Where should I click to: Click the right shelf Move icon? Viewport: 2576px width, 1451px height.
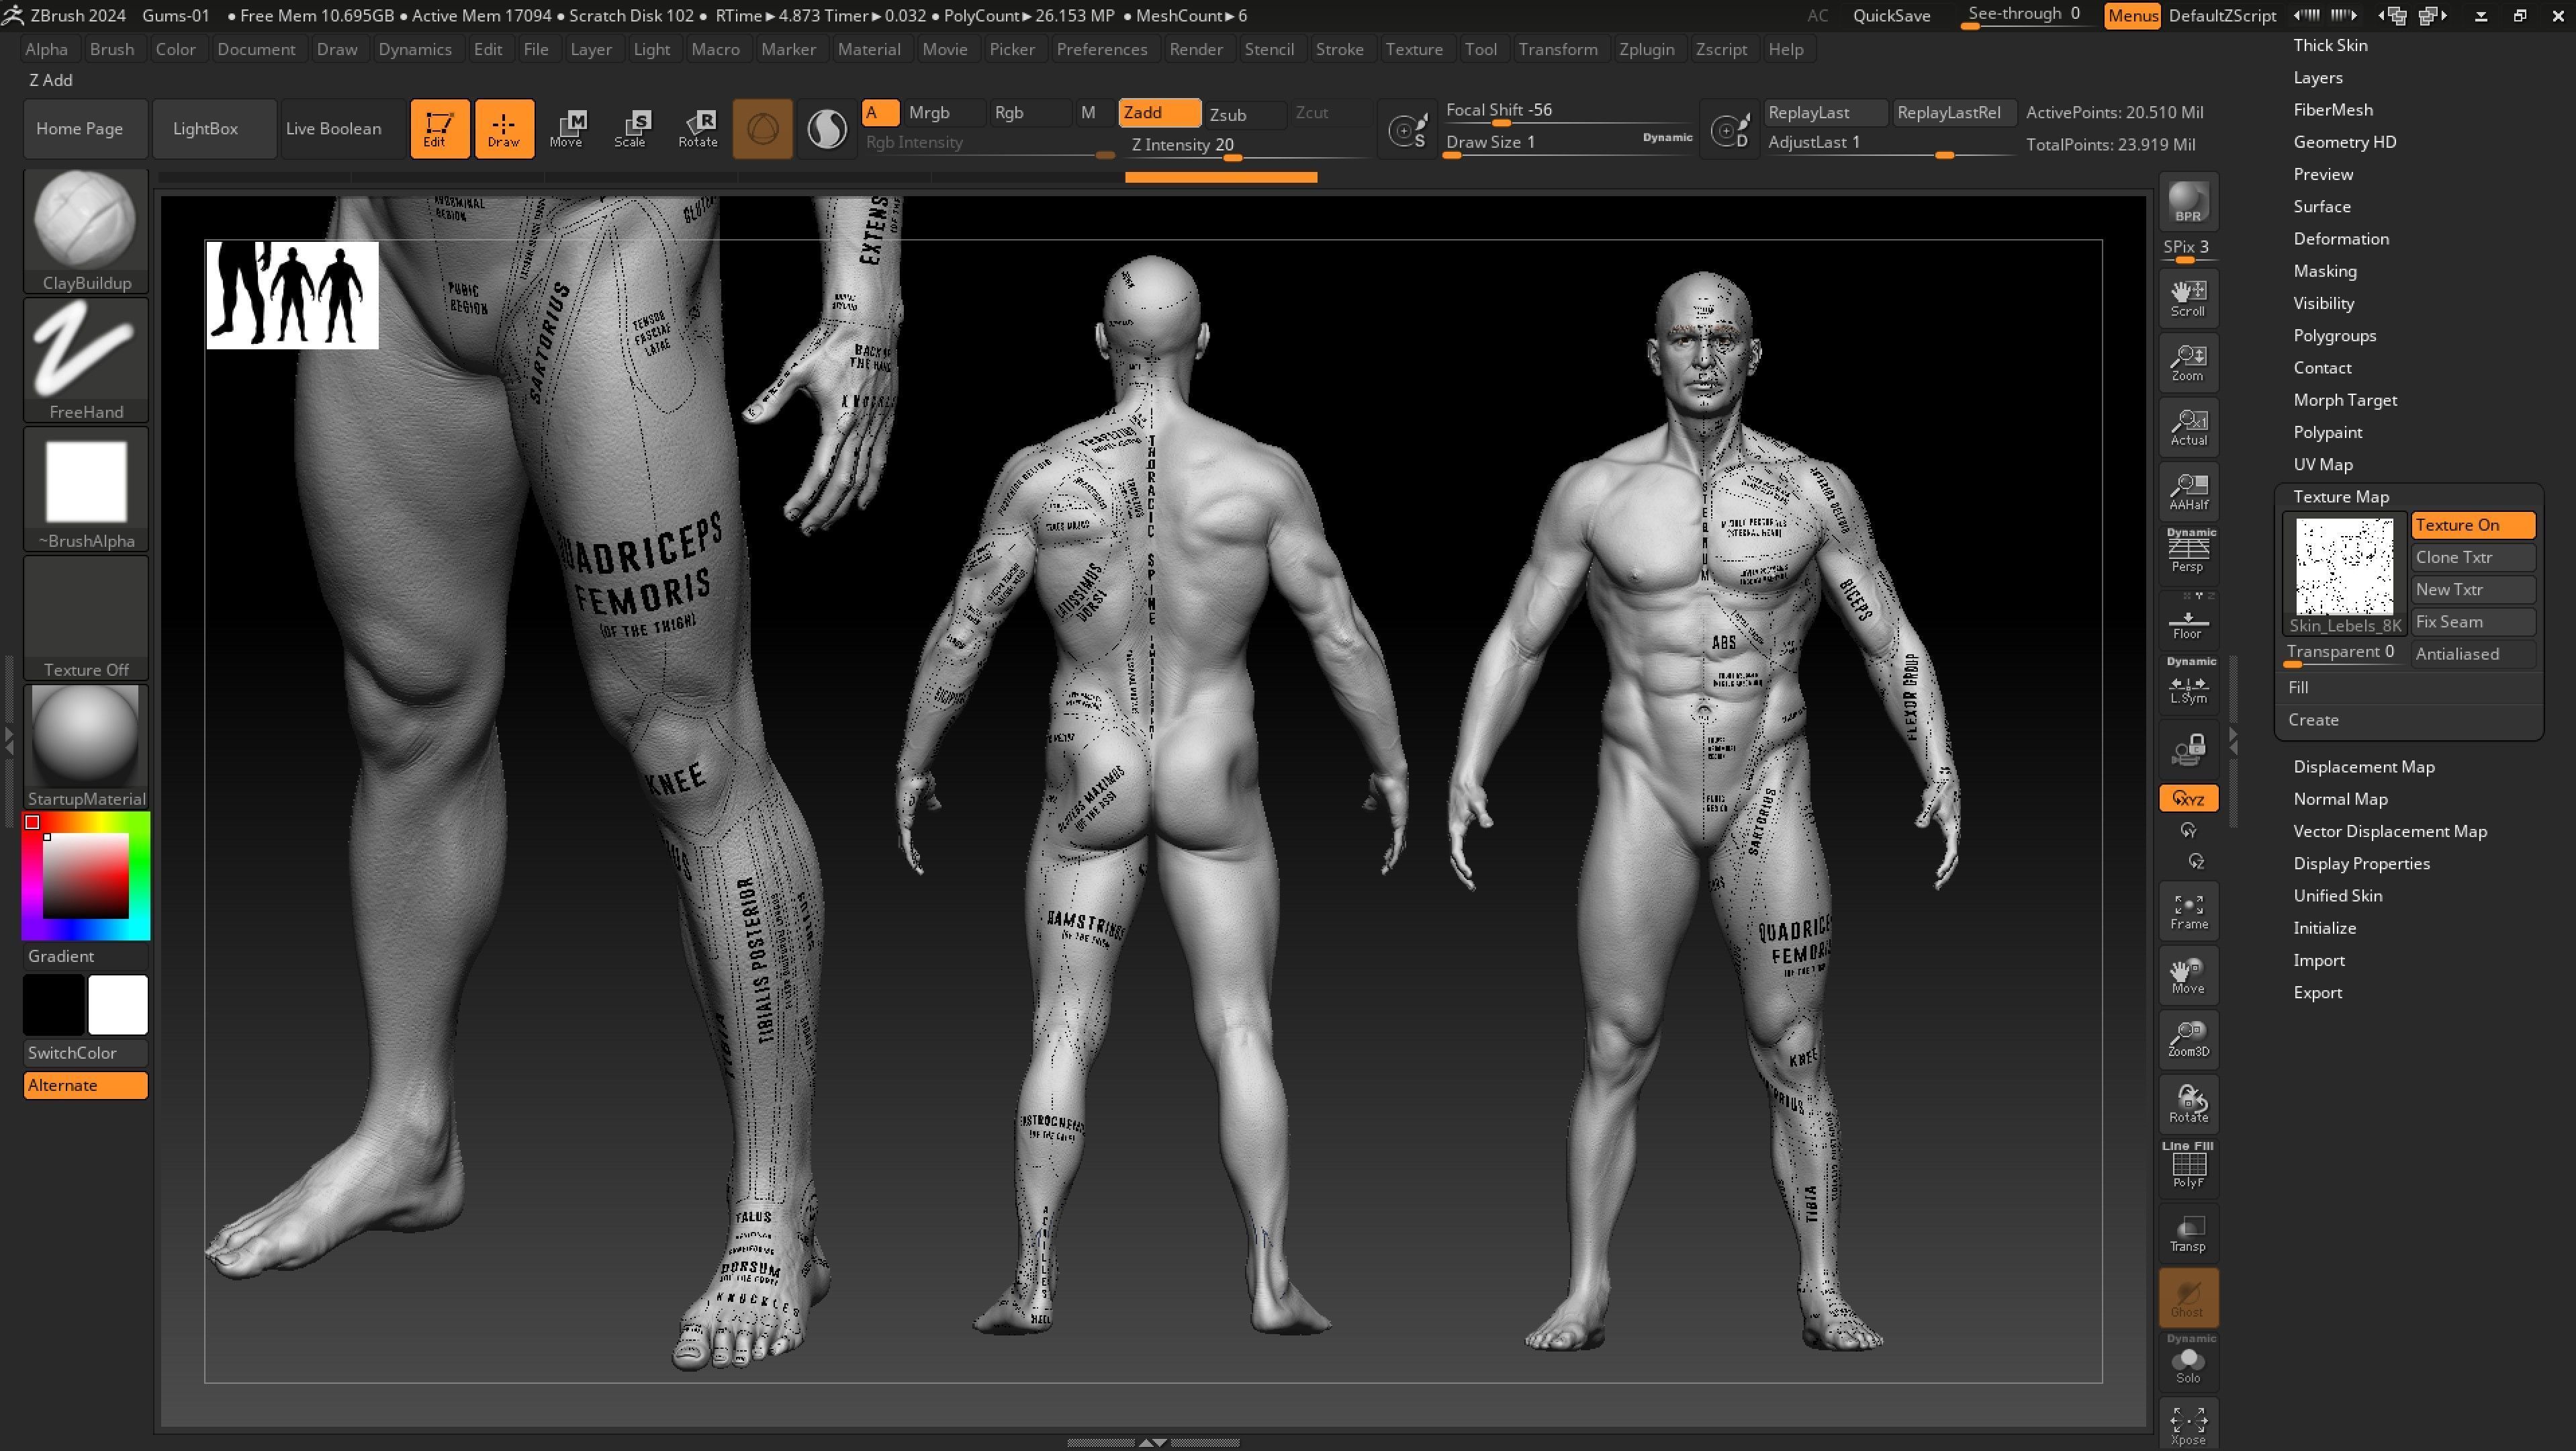[2188, 975]
